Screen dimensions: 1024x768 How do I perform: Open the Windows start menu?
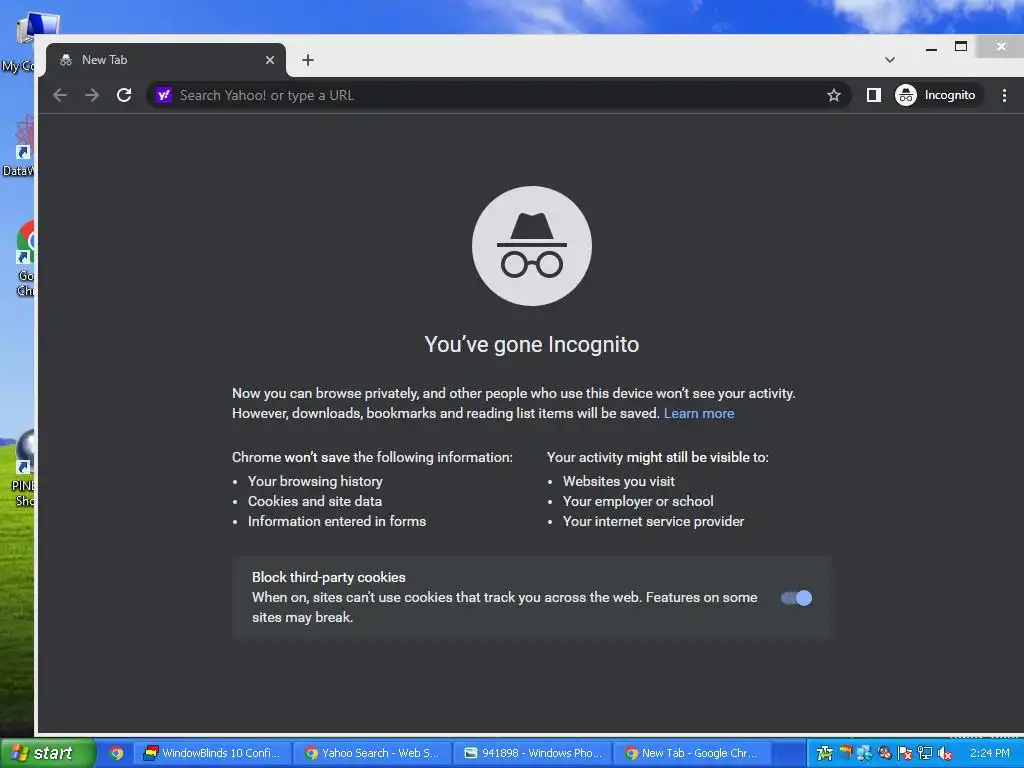click(x=46, y=753)
